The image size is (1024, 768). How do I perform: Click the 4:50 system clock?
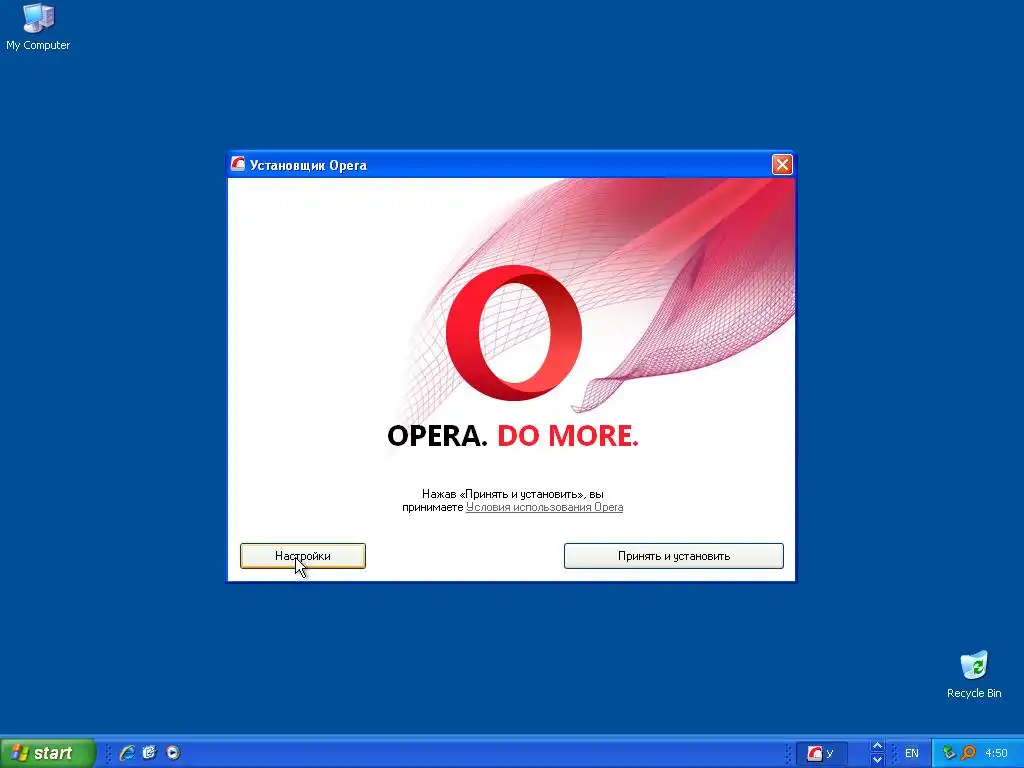point(996,754)
